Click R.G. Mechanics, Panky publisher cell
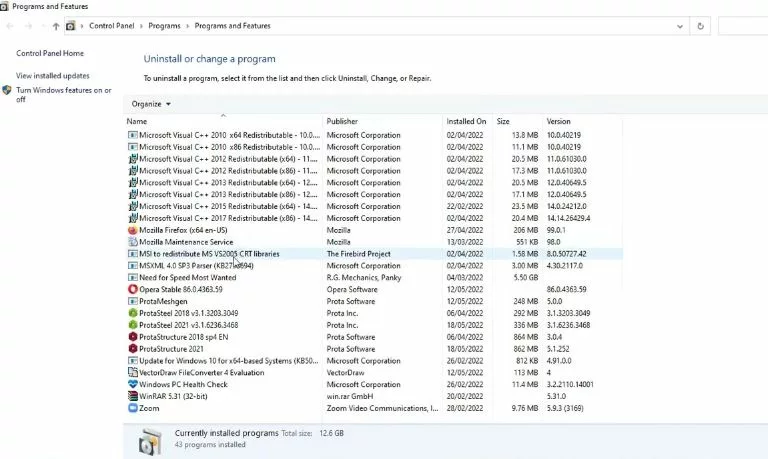 tap(364, 277)
